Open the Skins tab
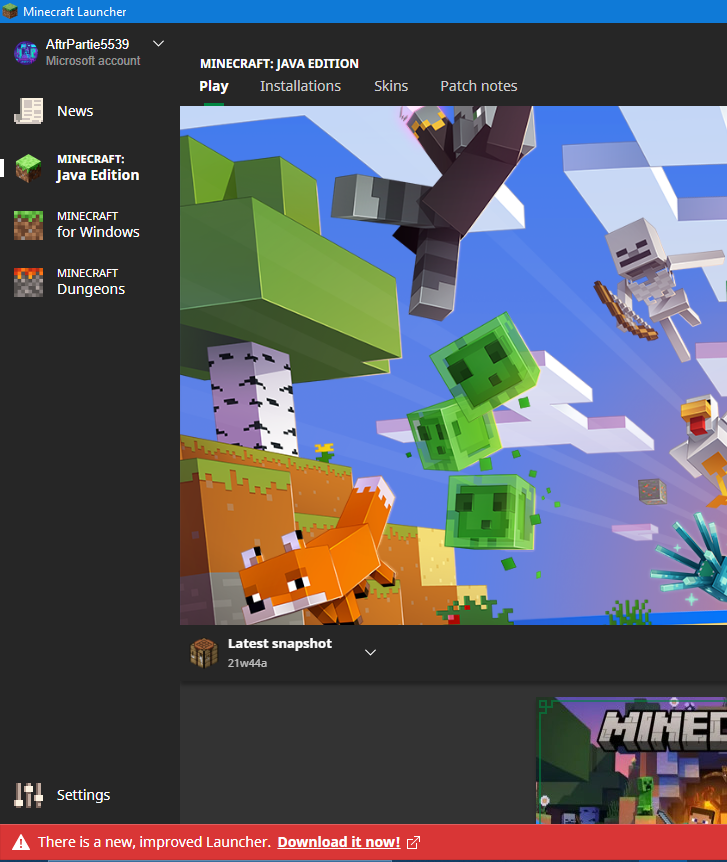 tap(391, 86)
